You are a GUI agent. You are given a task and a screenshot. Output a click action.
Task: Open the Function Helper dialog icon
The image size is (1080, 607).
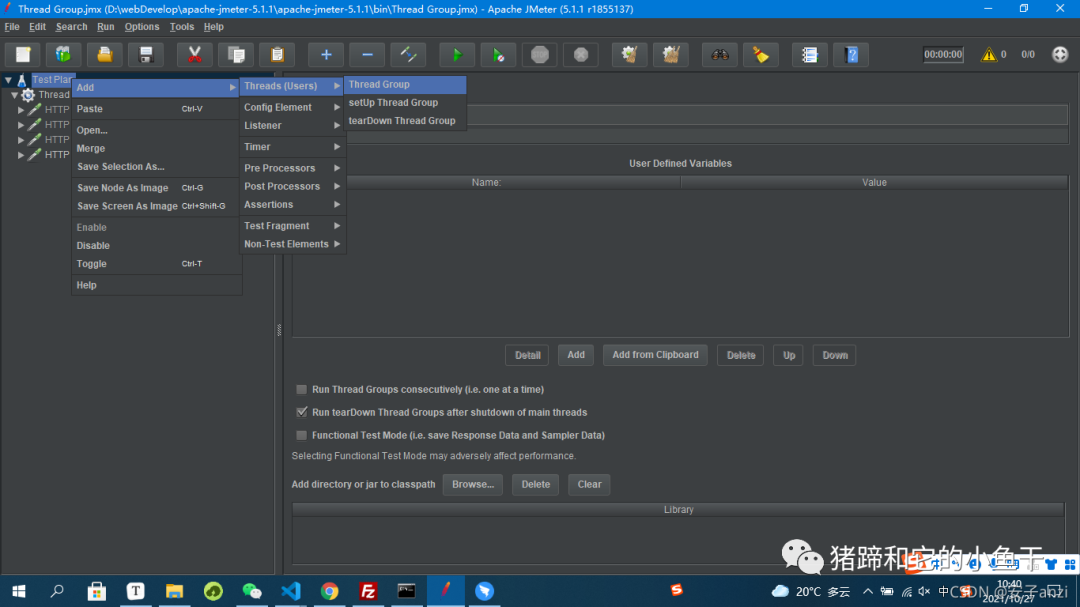[810, 54]
